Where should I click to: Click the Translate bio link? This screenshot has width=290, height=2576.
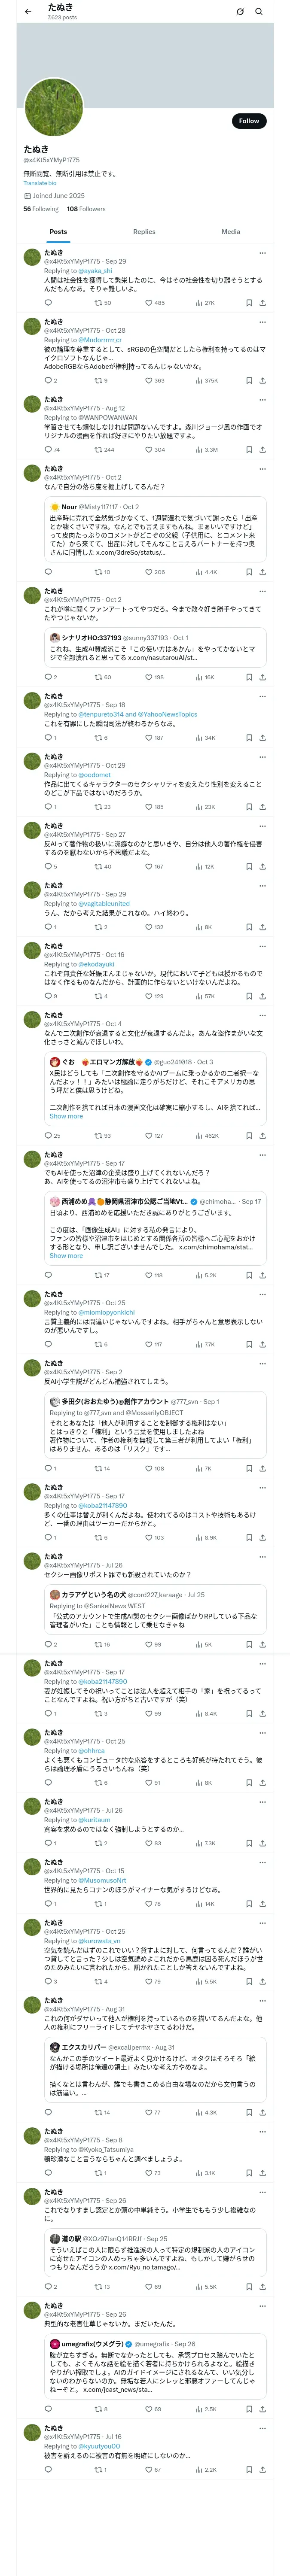tap(40, 183)
